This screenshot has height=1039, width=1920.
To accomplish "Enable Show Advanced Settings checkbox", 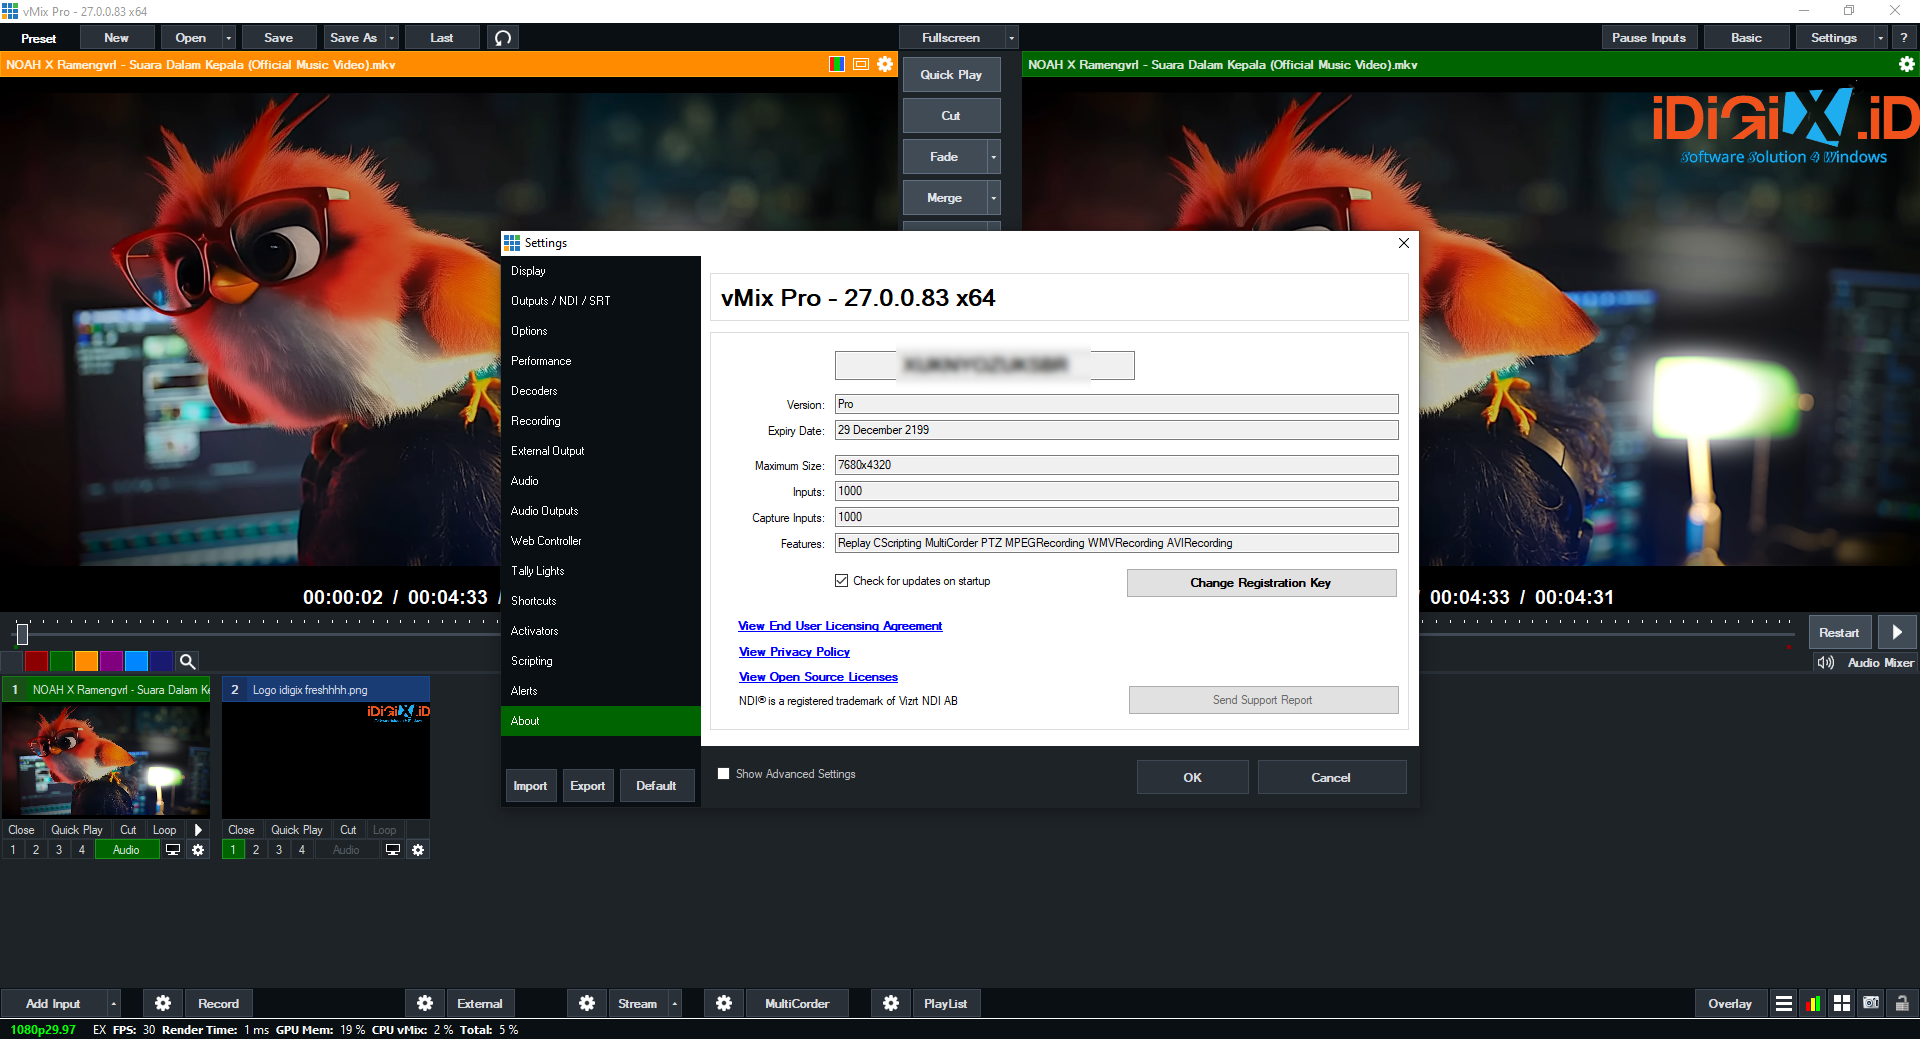I will coord(723,774).
